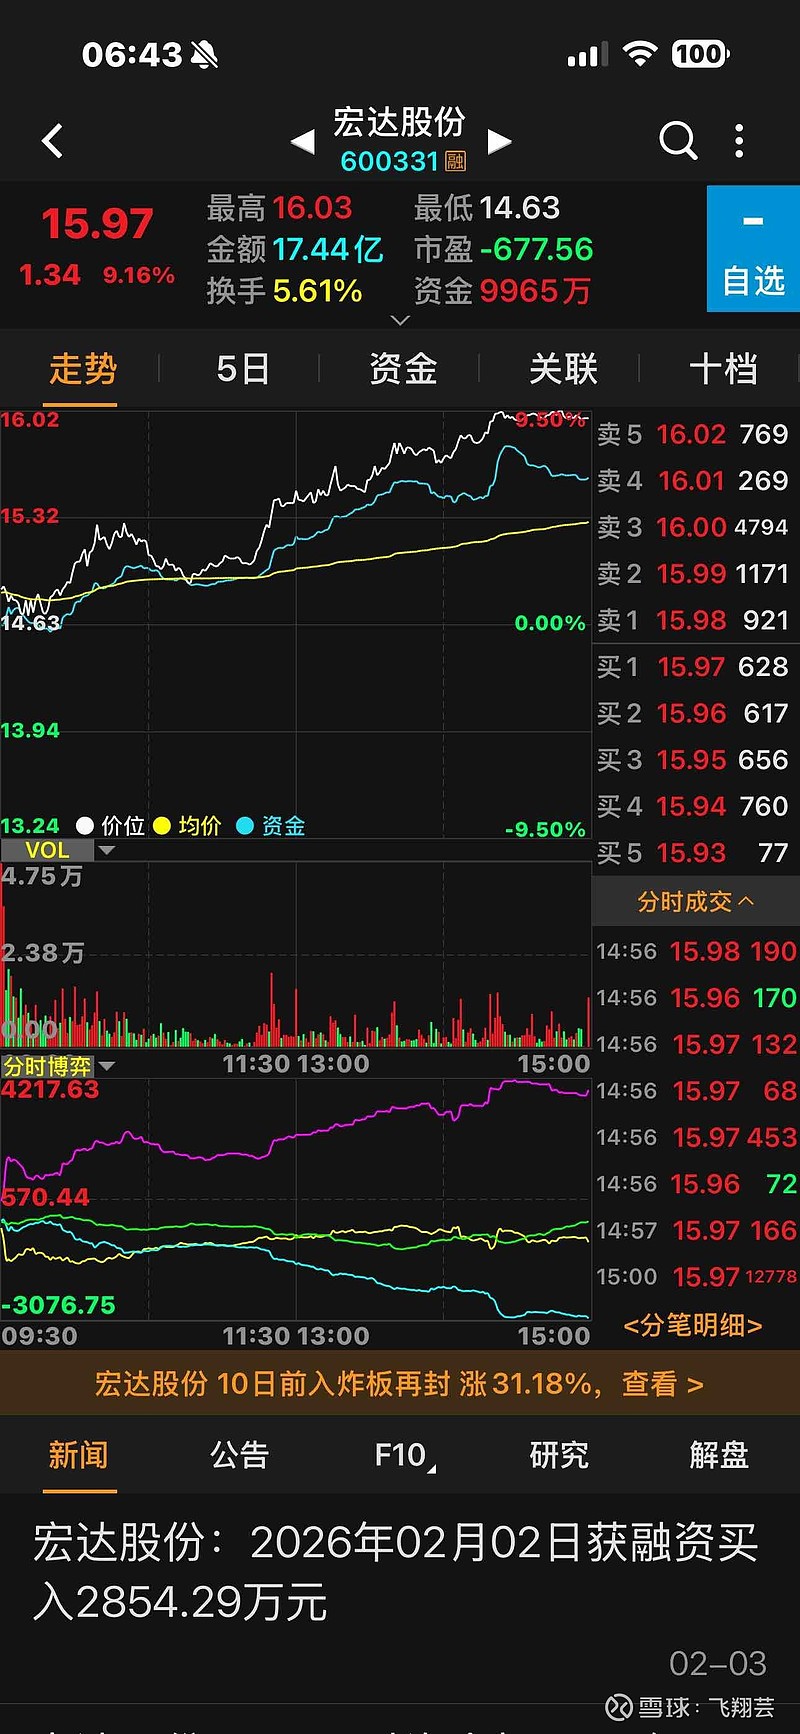Tap the 宏达股份 stock name title
The width and height of the screenshot is (800, 1734).
pyautogui.click(x=400, y=122)
